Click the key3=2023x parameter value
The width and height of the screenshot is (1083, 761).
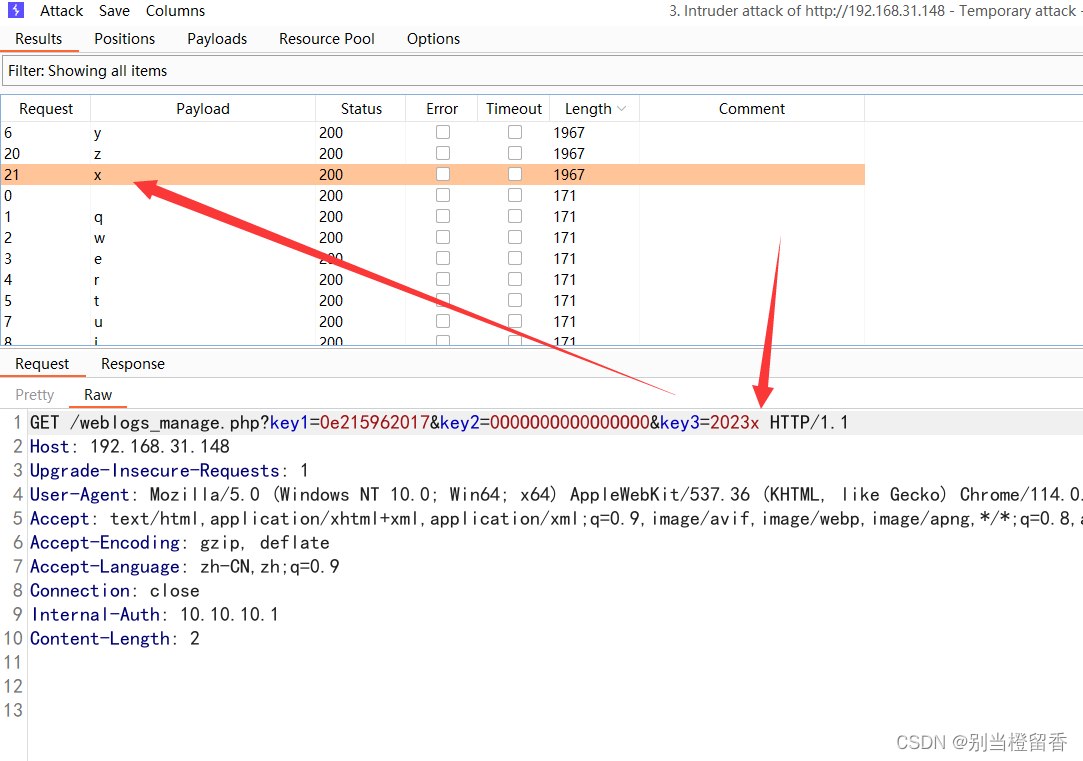tap(734, 423)
